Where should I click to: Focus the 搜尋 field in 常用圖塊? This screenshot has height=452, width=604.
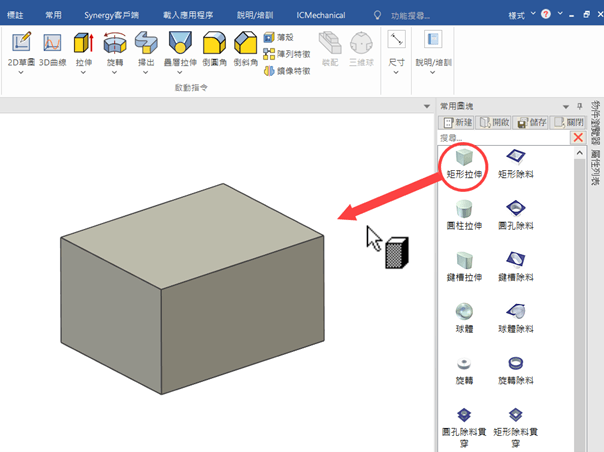tap(504, 138)
